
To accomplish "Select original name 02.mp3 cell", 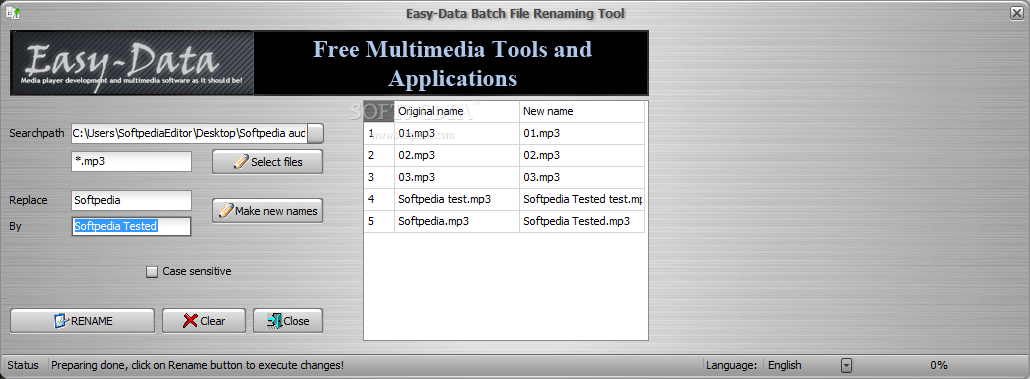I will [457, 156].
